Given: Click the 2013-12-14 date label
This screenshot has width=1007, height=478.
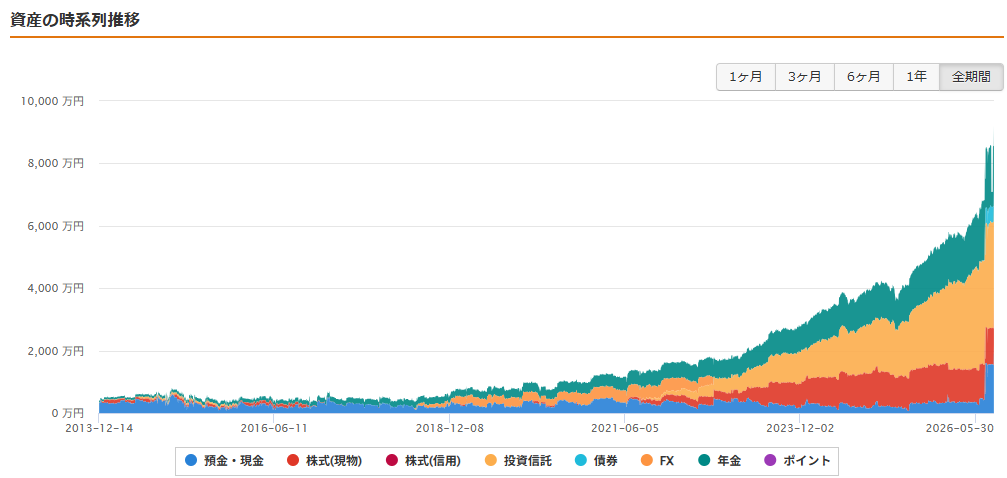Looking at the screenshot, I should 100,427.
